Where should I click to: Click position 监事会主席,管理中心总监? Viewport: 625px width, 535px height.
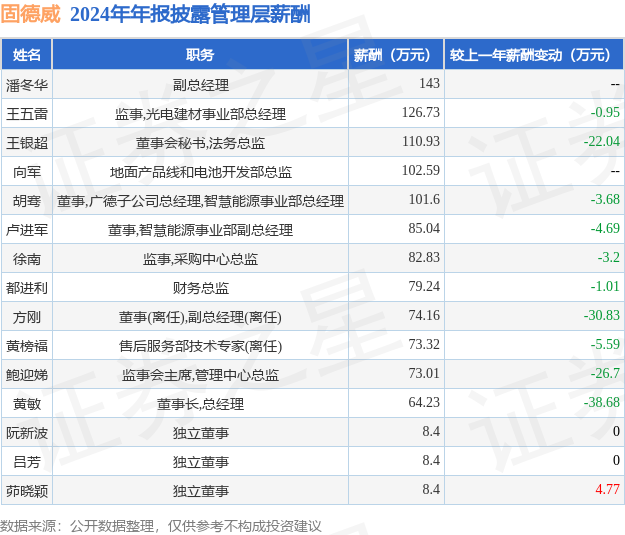point(200,375)
